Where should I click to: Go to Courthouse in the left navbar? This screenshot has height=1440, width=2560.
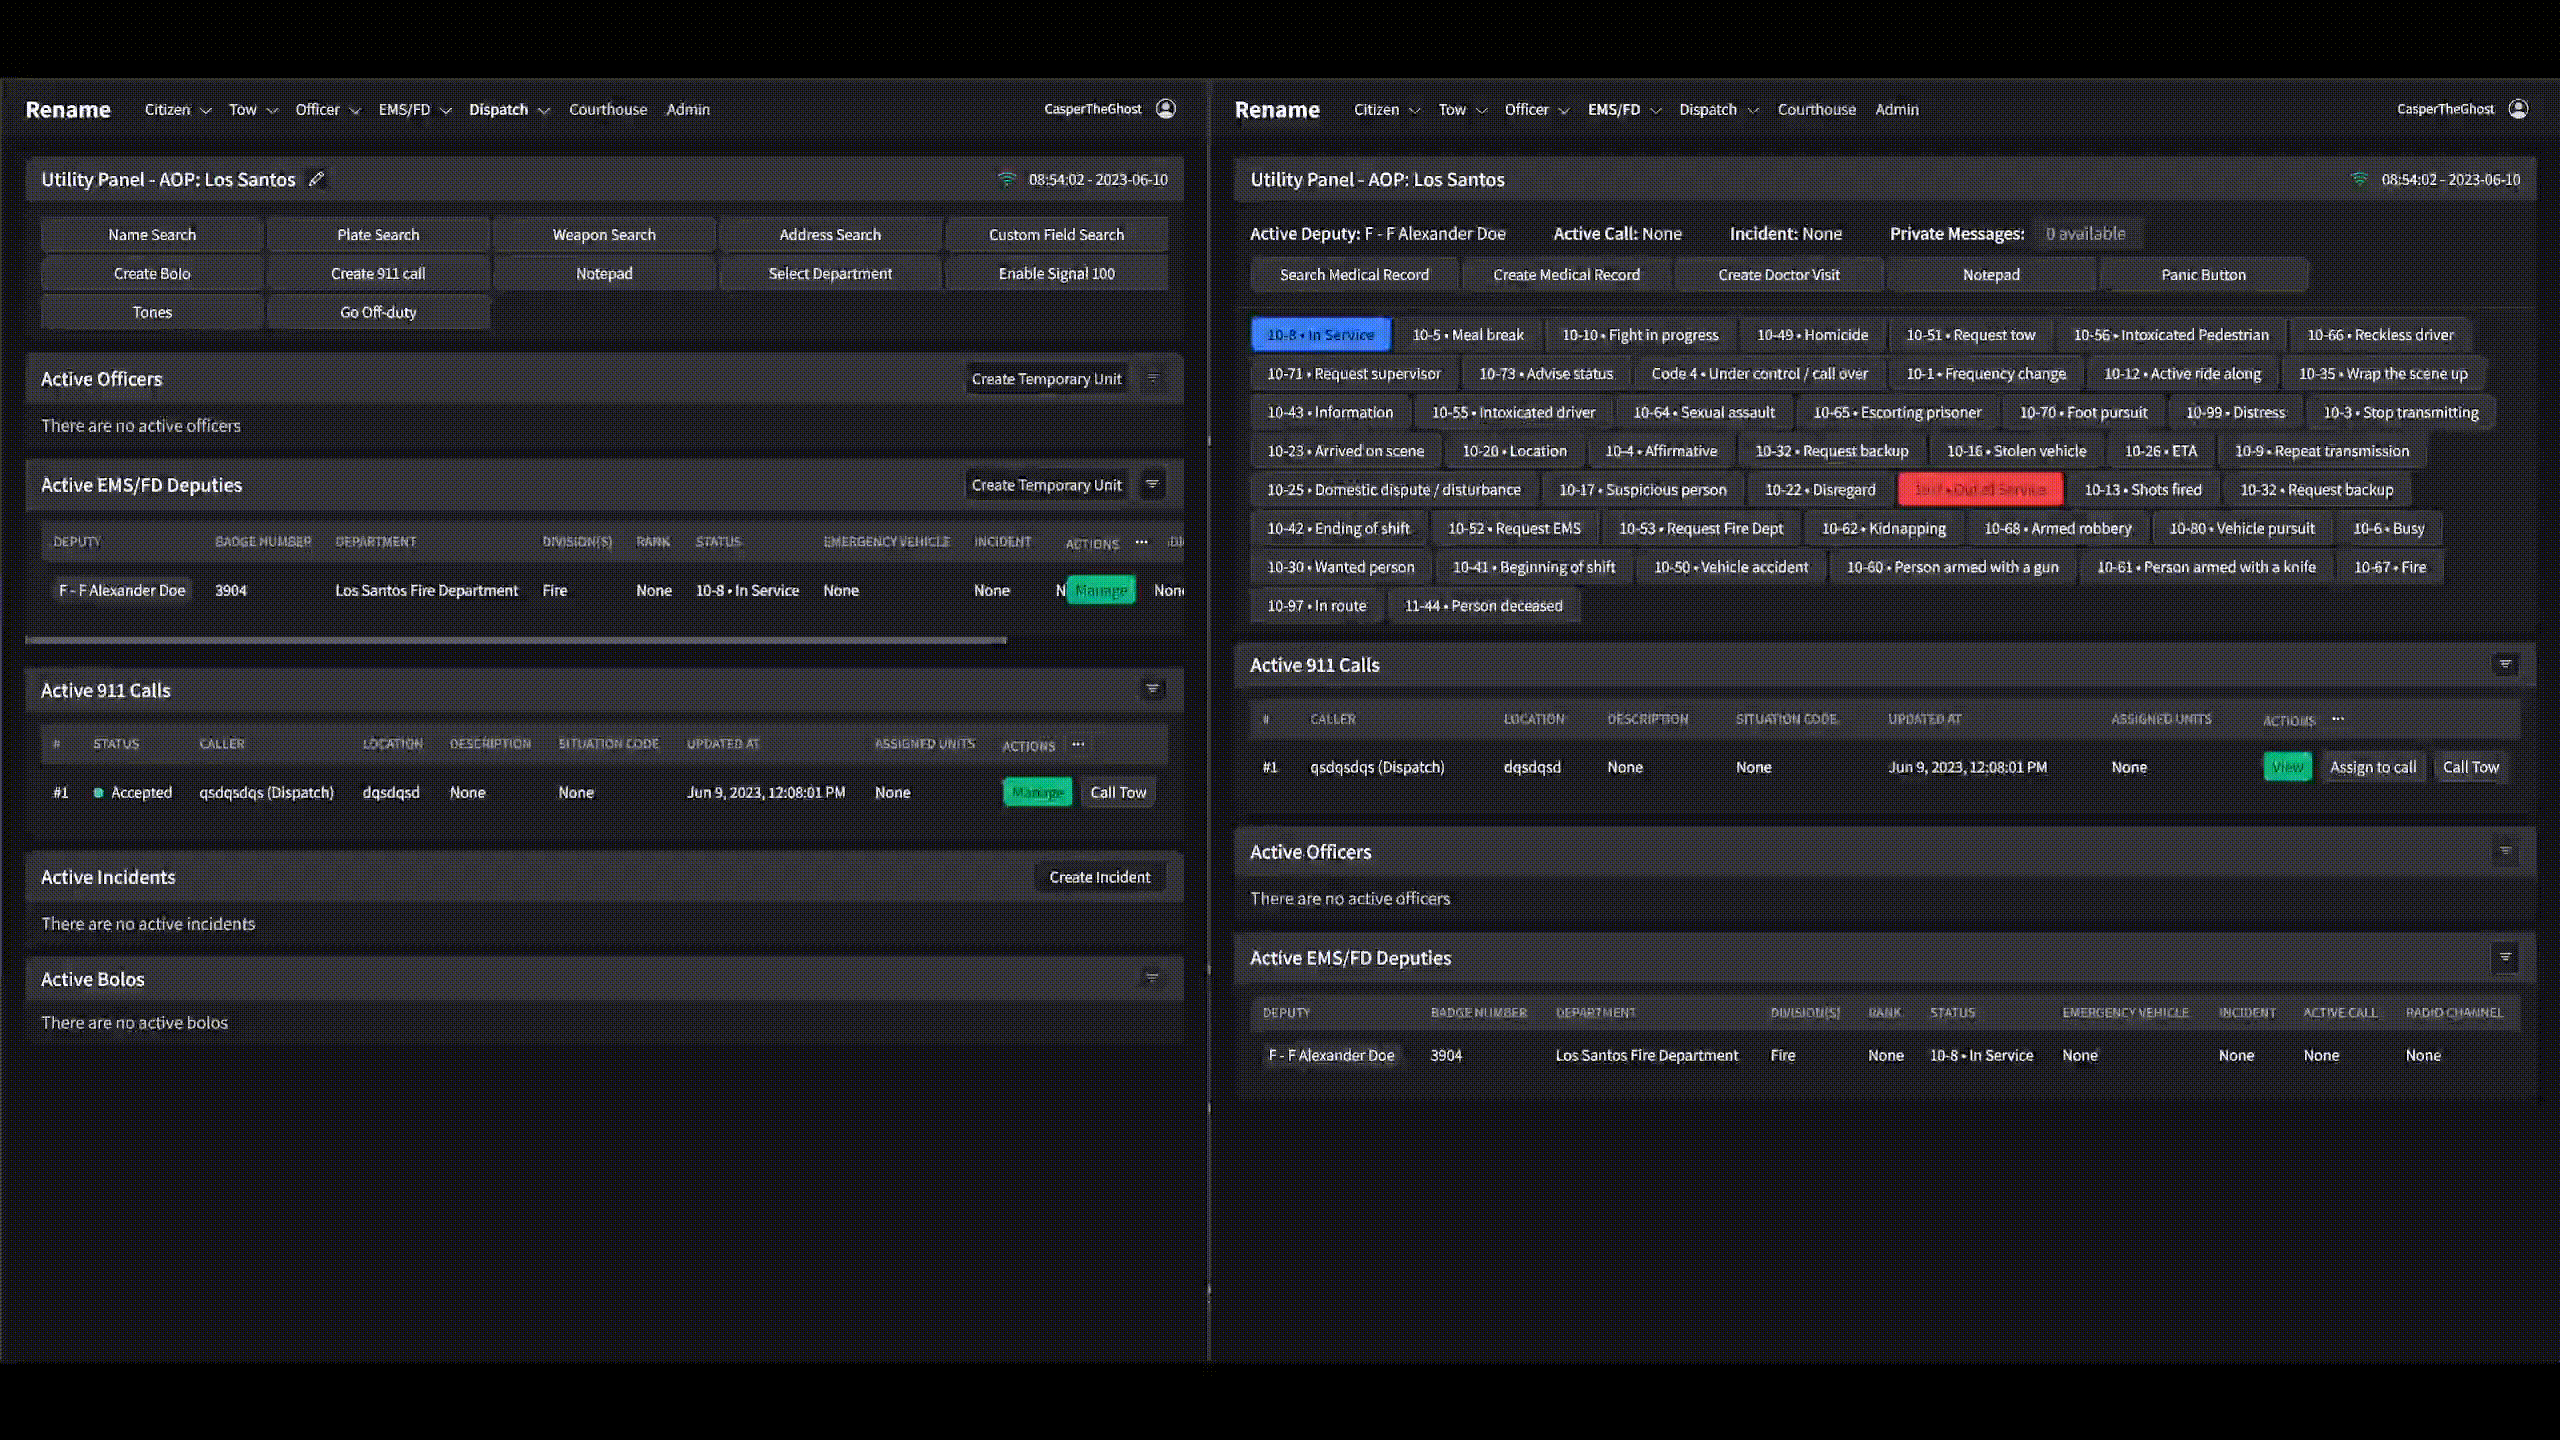point(608,110)
